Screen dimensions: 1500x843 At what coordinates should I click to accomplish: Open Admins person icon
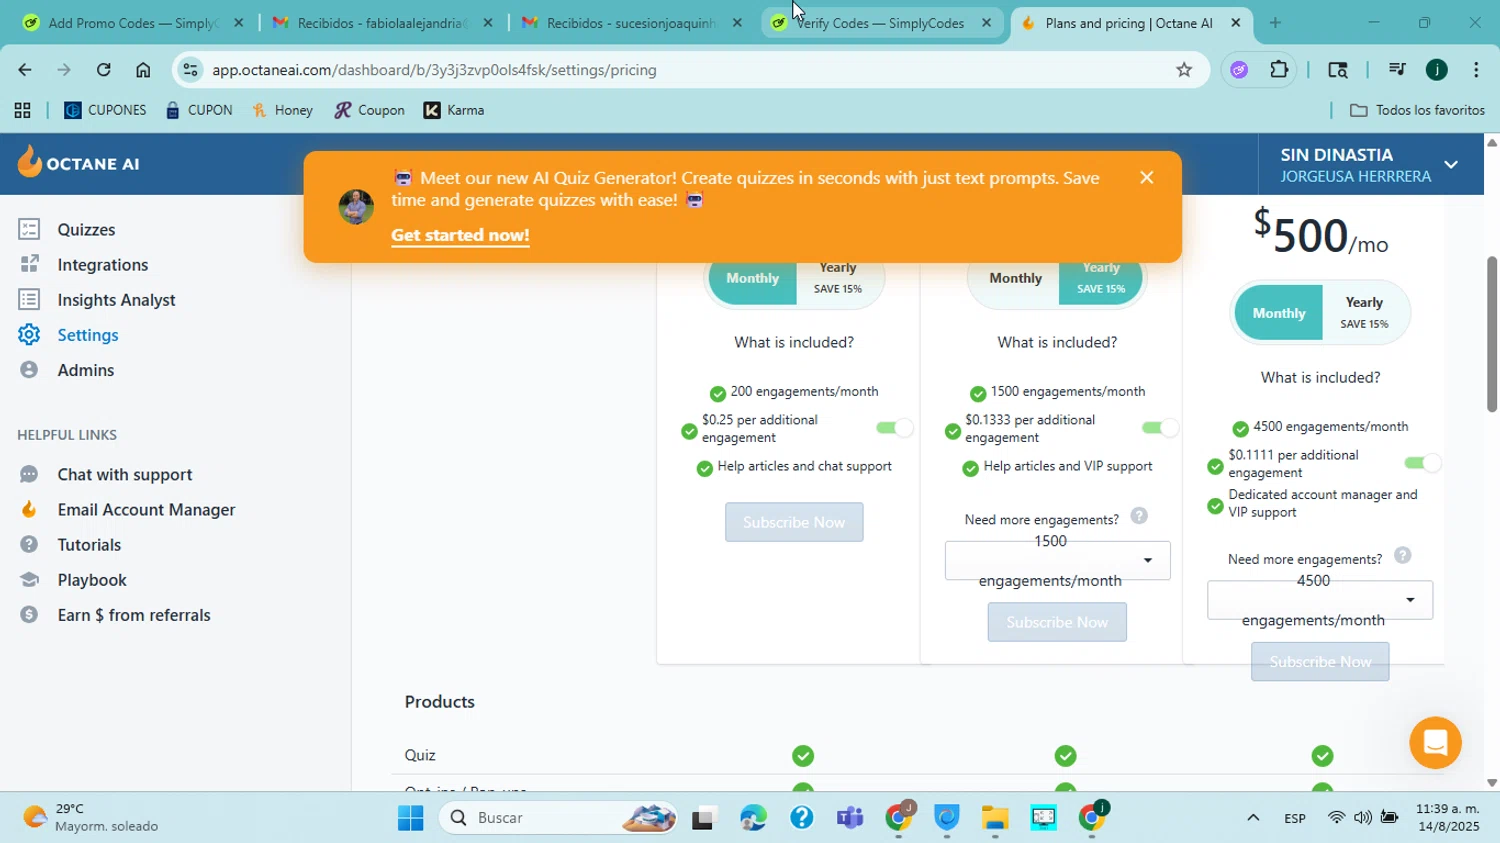pyautogui.click(x=29, y=369)
